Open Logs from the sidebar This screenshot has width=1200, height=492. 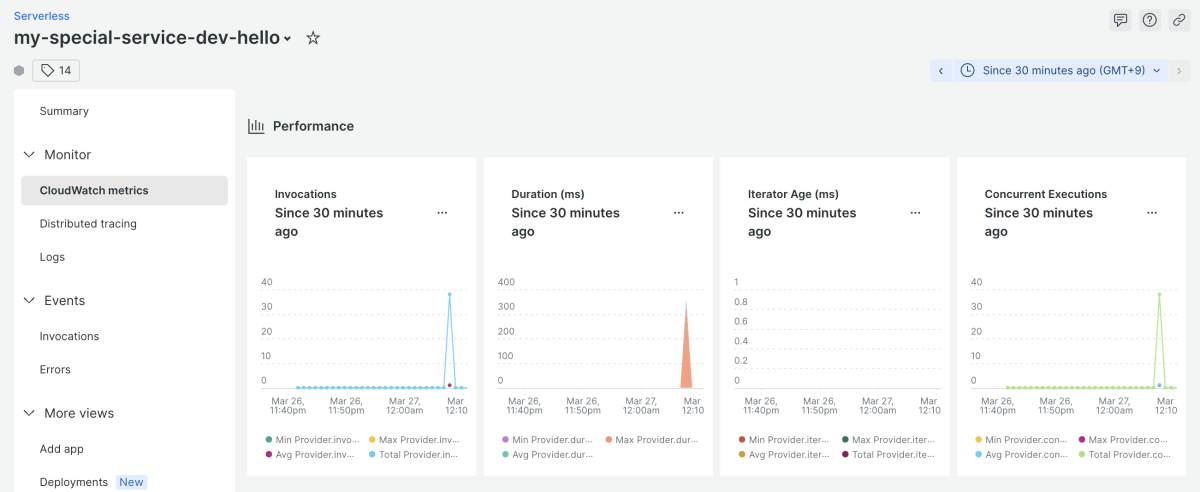52,257
